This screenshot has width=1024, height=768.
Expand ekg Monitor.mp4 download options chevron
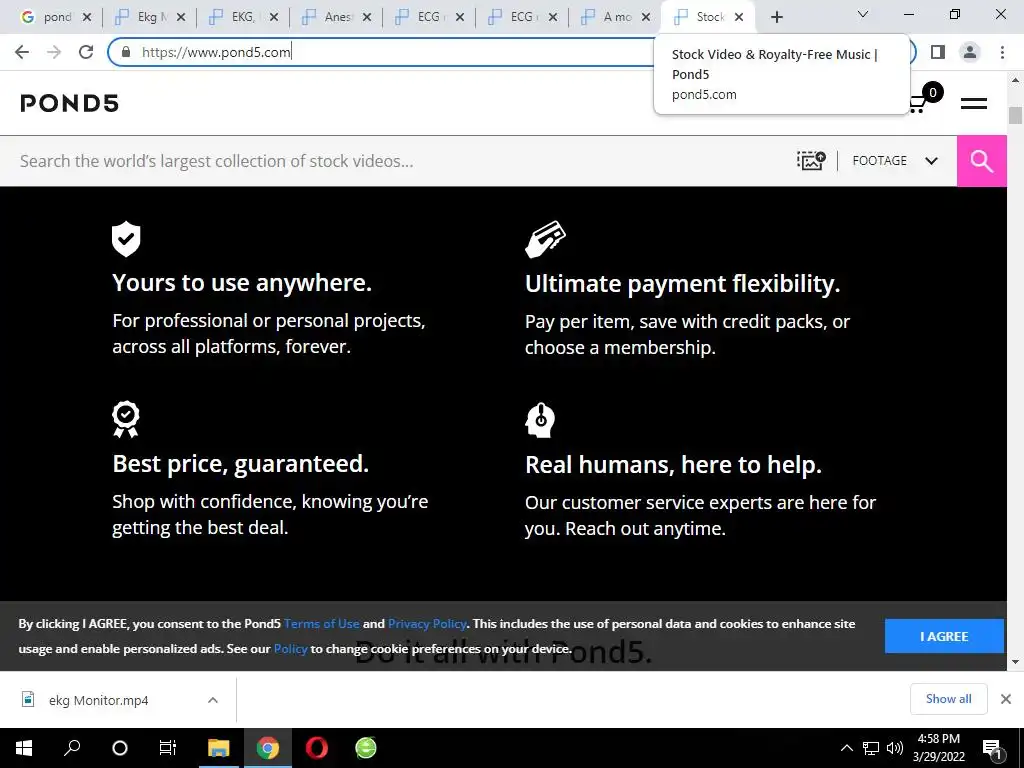click(x=213, y=700)
